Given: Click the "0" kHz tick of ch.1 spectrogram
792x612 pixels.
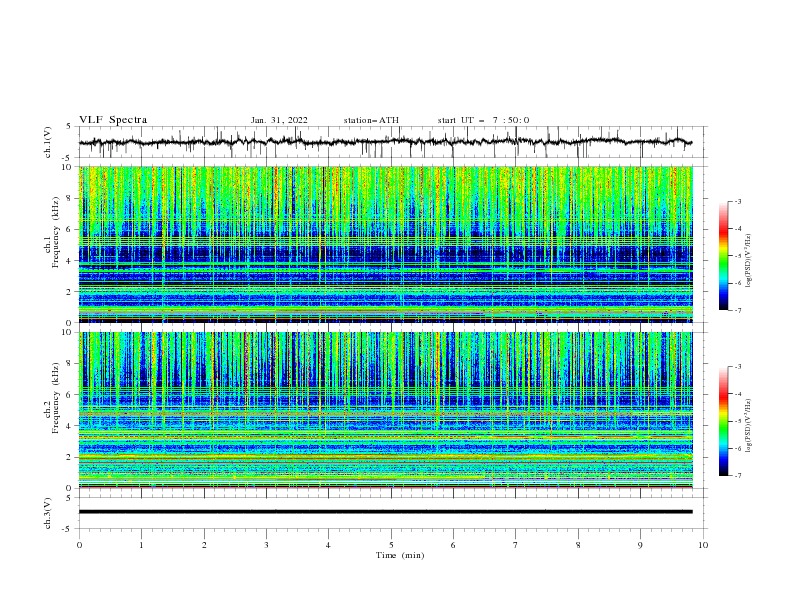Looking at the screenshot, I should [70, 323].
